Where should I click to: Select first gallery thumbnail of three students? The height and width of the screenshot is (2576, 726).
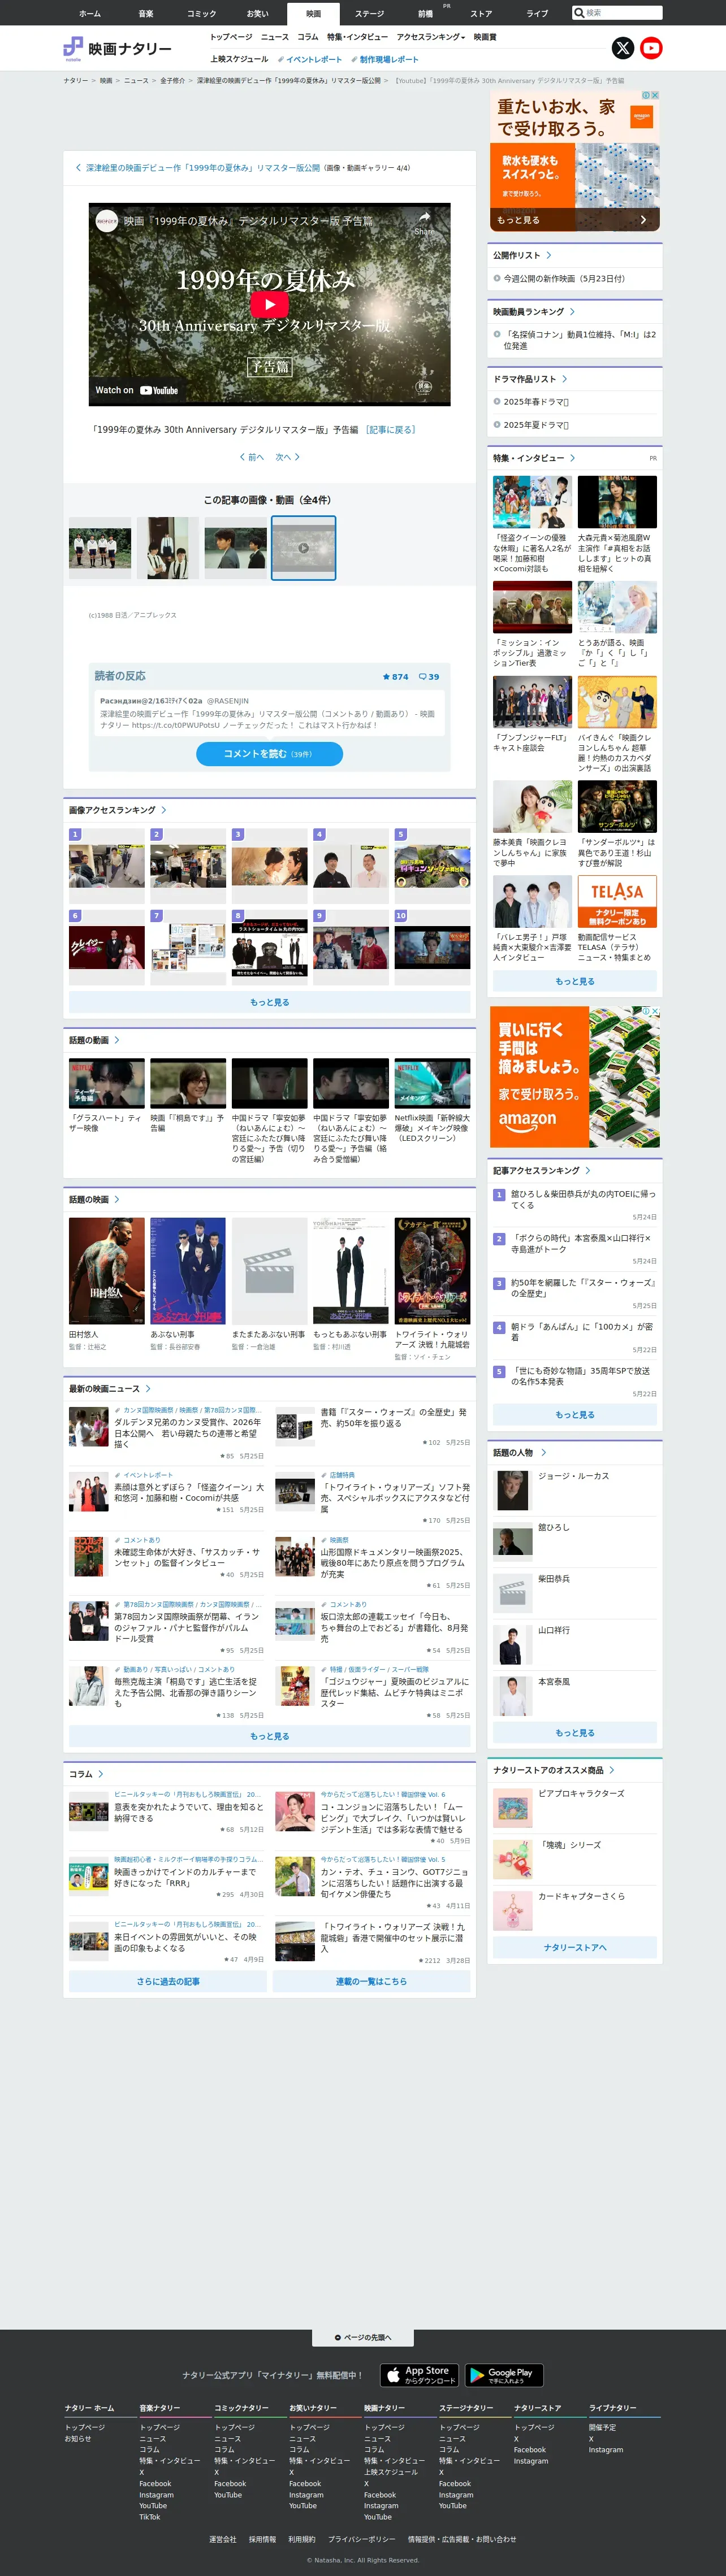[100, 548]
